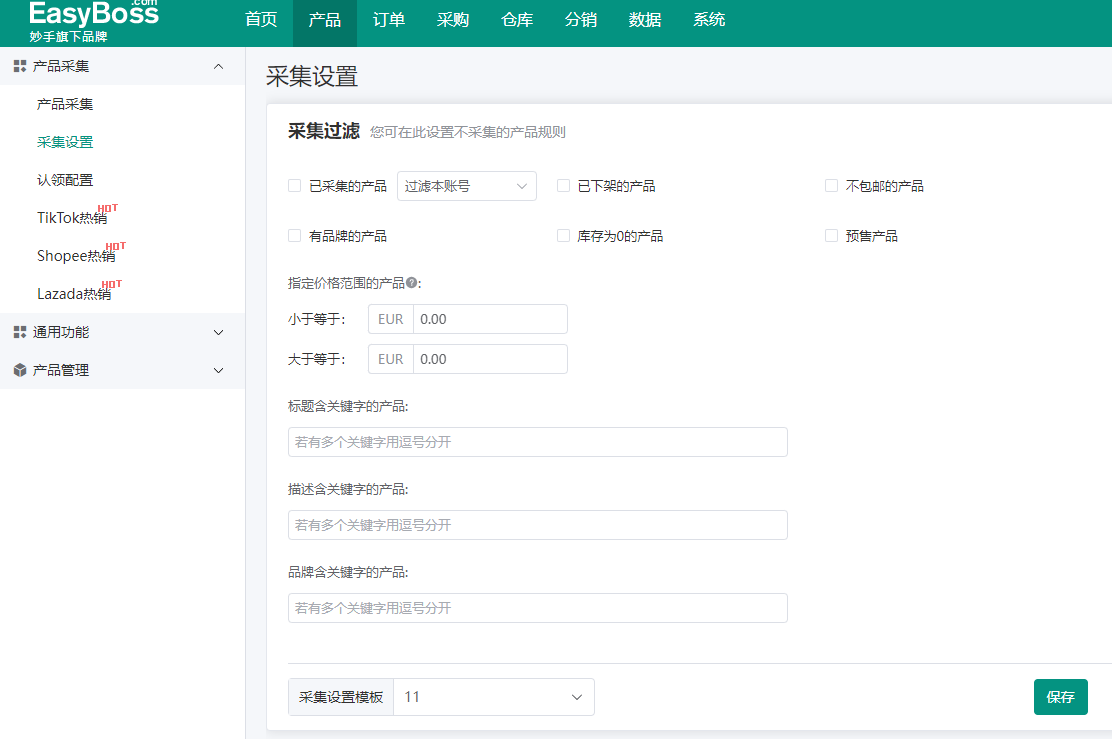
Task: Click the EUR prefix of 大于等于
Action: pyautogui.click(x=391, y=359)
